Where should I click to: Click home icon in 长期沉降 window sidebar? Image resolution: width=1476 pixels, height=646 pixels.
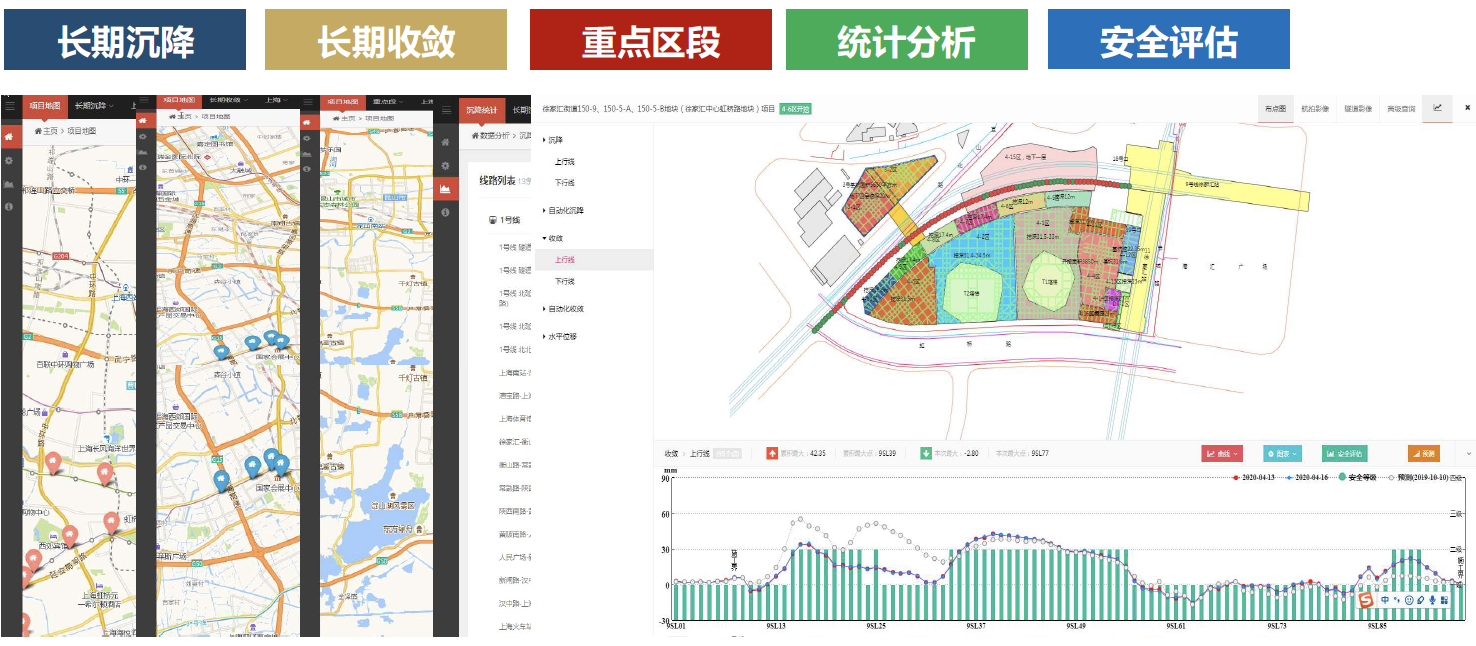pos(10,137)
